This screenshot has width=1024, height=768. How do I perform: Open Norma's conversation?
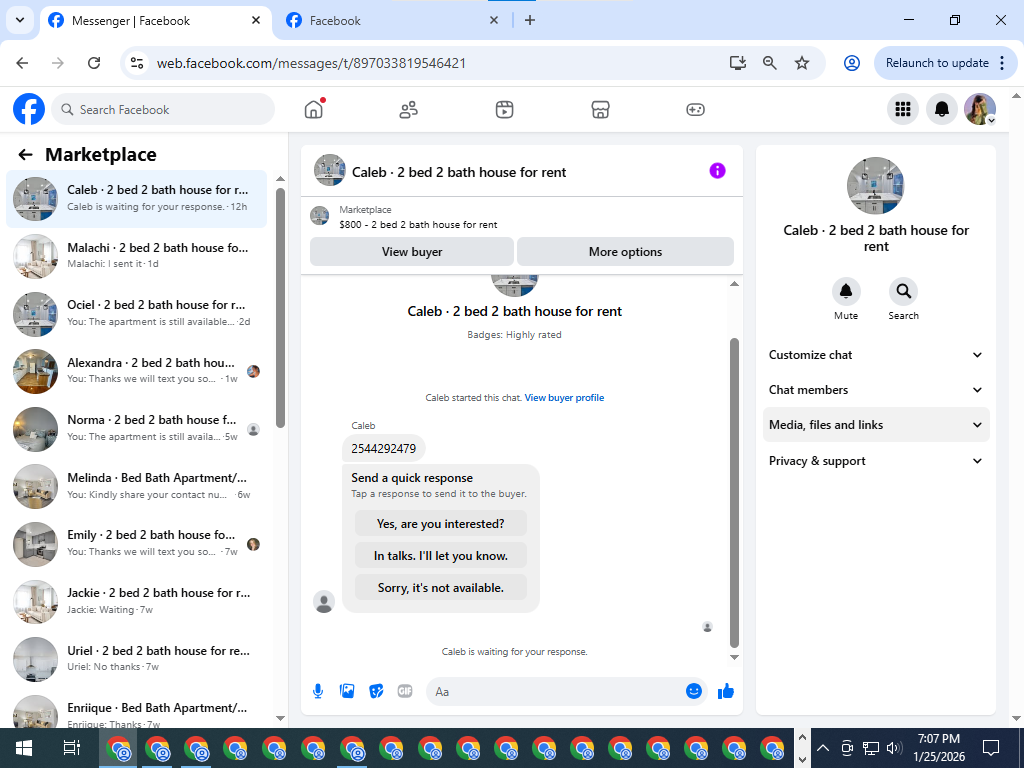[x=136, y=428]
